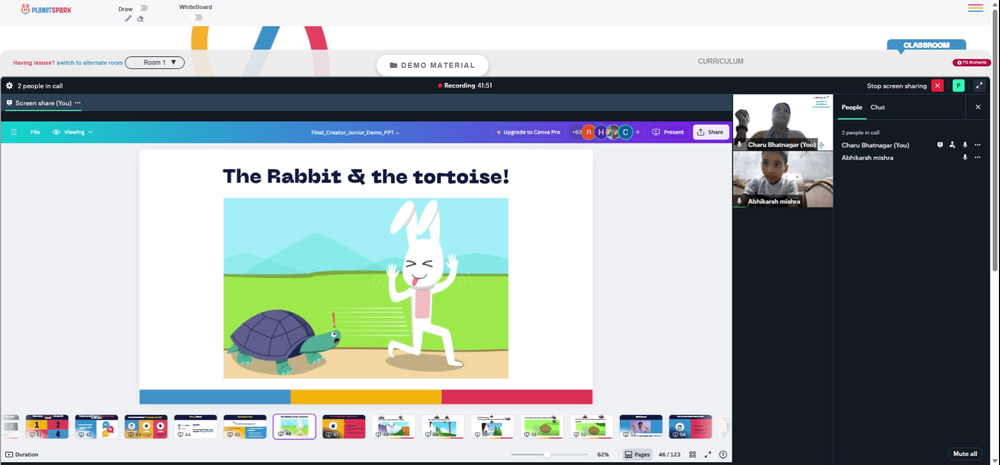
Task: Expand call to fullscreen
Action: [979, 85]
